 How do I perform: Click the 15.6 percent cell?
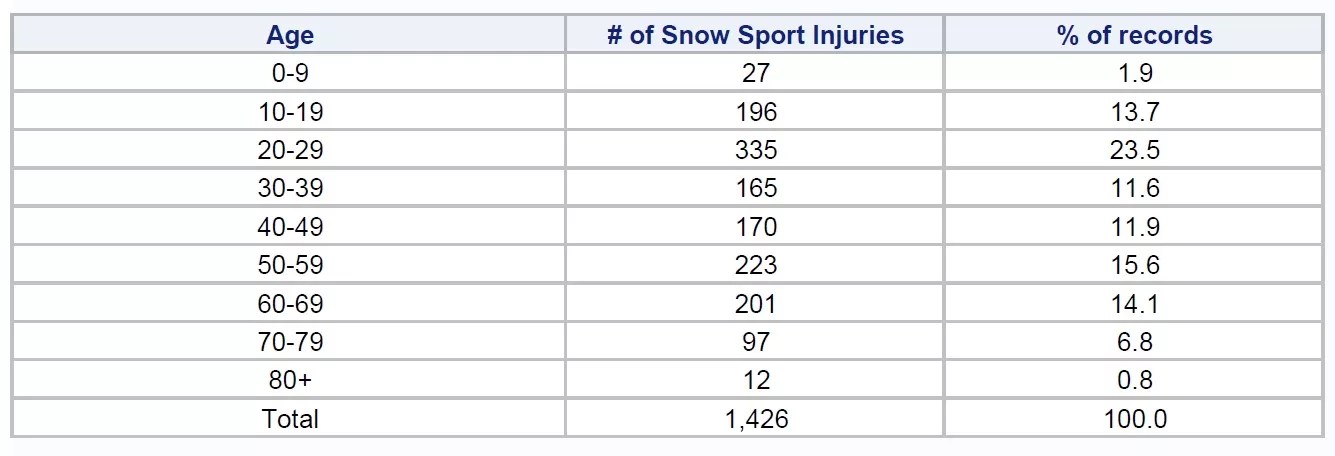coord(1134,265)
